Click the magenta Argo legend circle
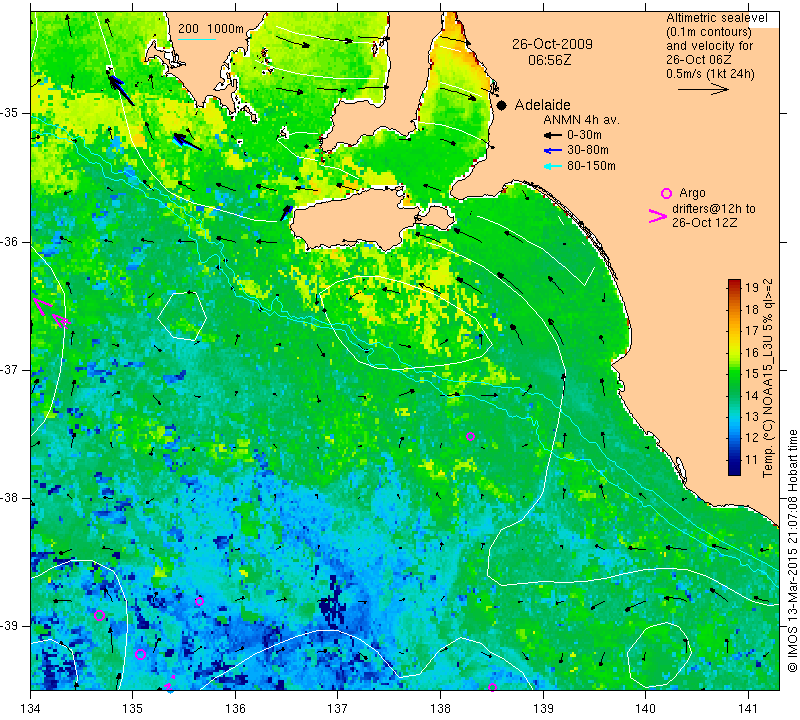The width and height of the screenshot is (800, 720). pos(666,193)
